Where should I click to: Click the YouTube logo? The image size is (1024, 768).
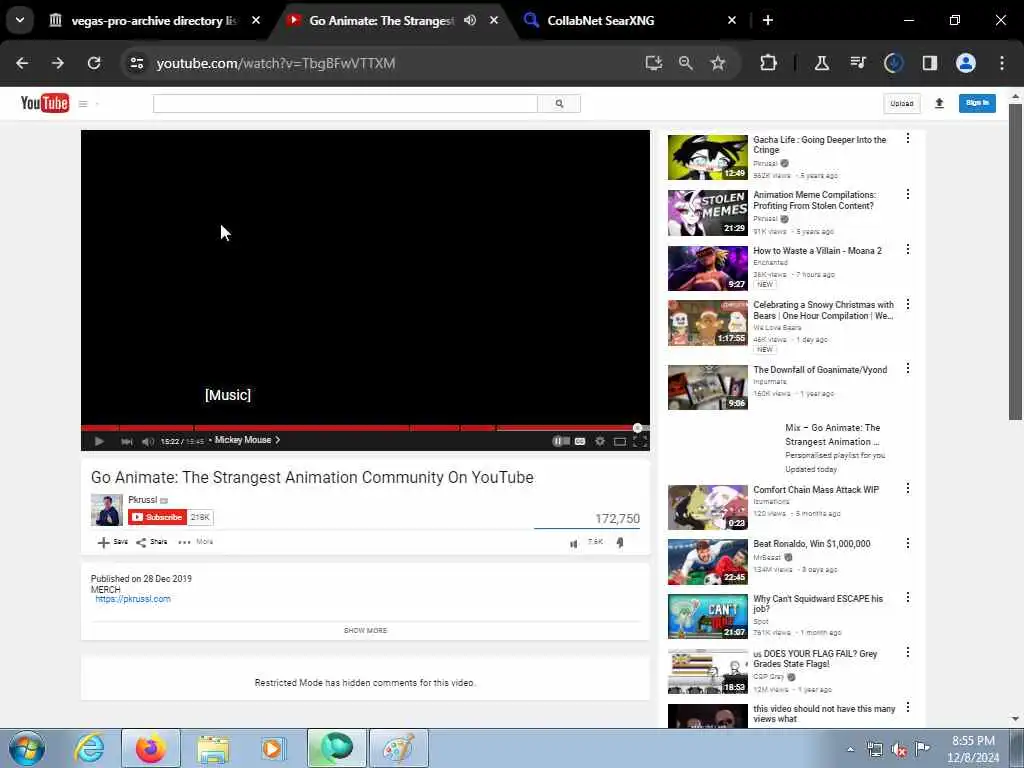point(44,103)
